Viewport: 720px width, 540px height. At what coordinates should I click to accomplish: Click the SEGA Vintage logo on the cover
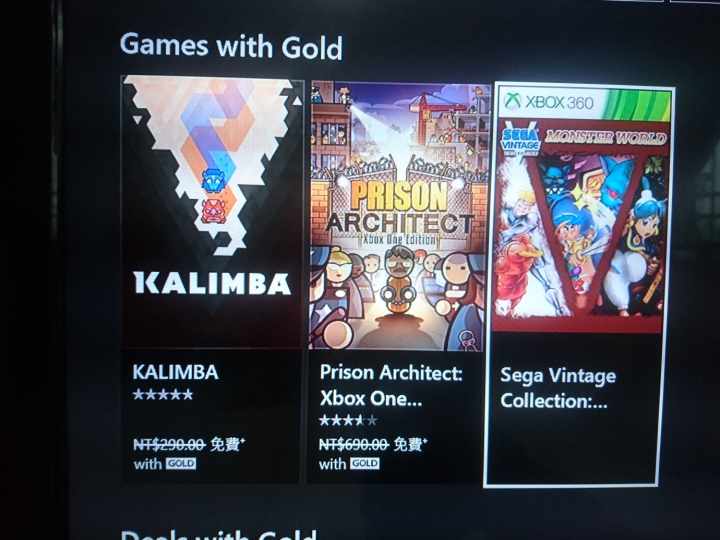520,140
